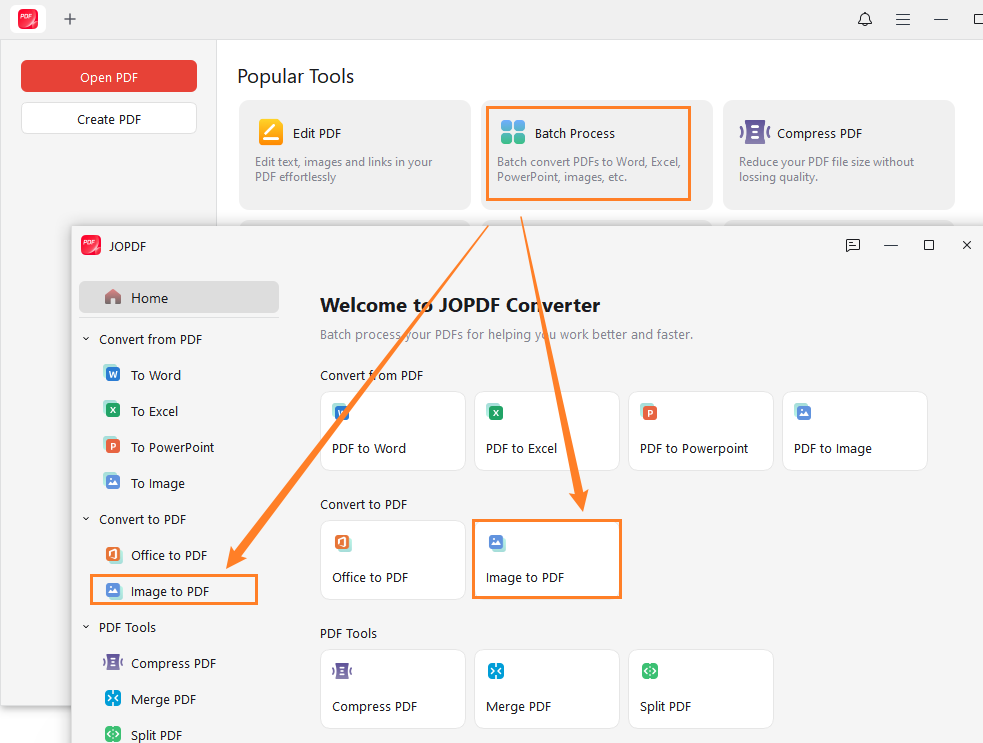Open PDF to Powerpoint card label

point(694,448)
